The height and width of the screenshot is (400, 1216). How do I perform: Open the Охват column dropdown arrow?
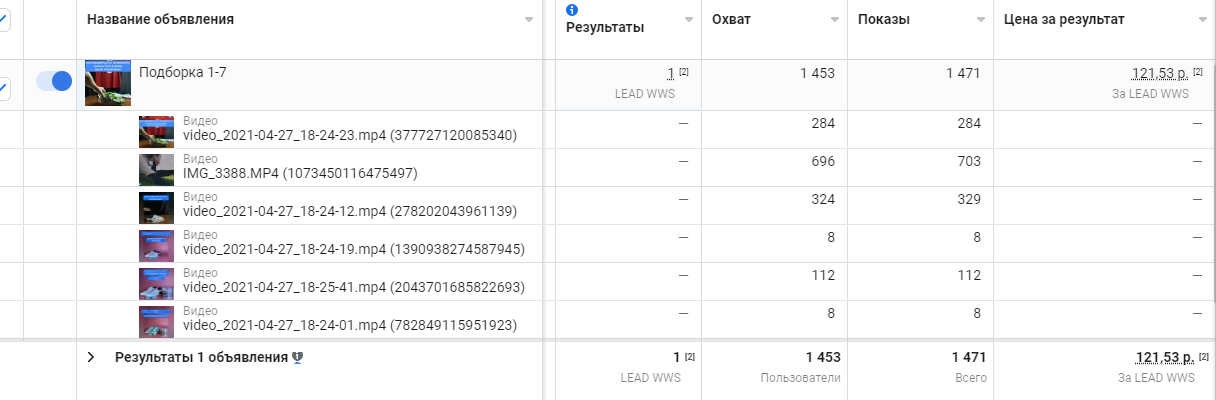(835, 20)
